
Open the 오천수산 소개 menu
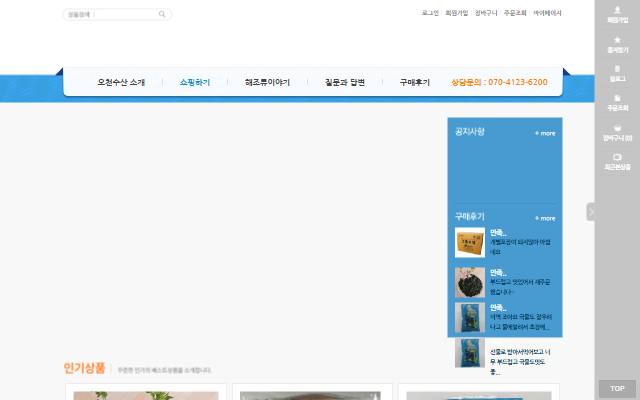pos(121,82)
